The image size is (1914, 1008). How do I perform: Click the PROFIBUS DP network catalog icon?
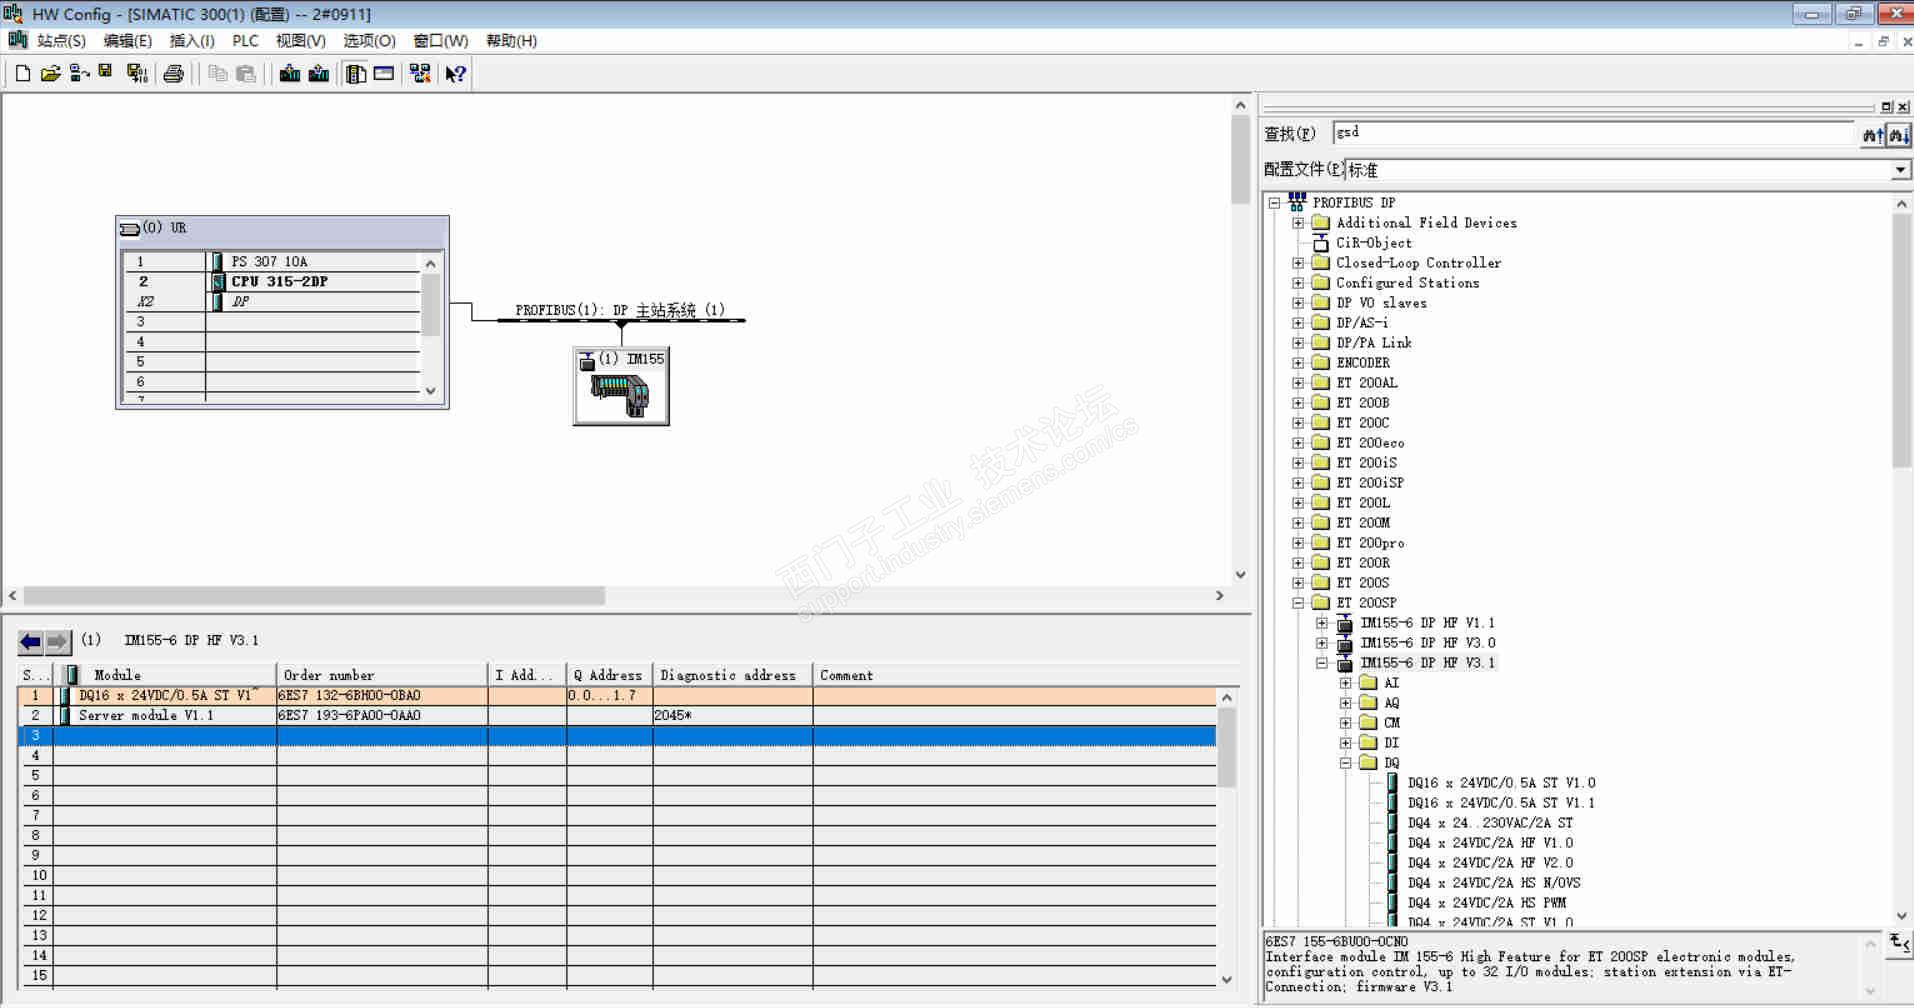coord(1297,202)
